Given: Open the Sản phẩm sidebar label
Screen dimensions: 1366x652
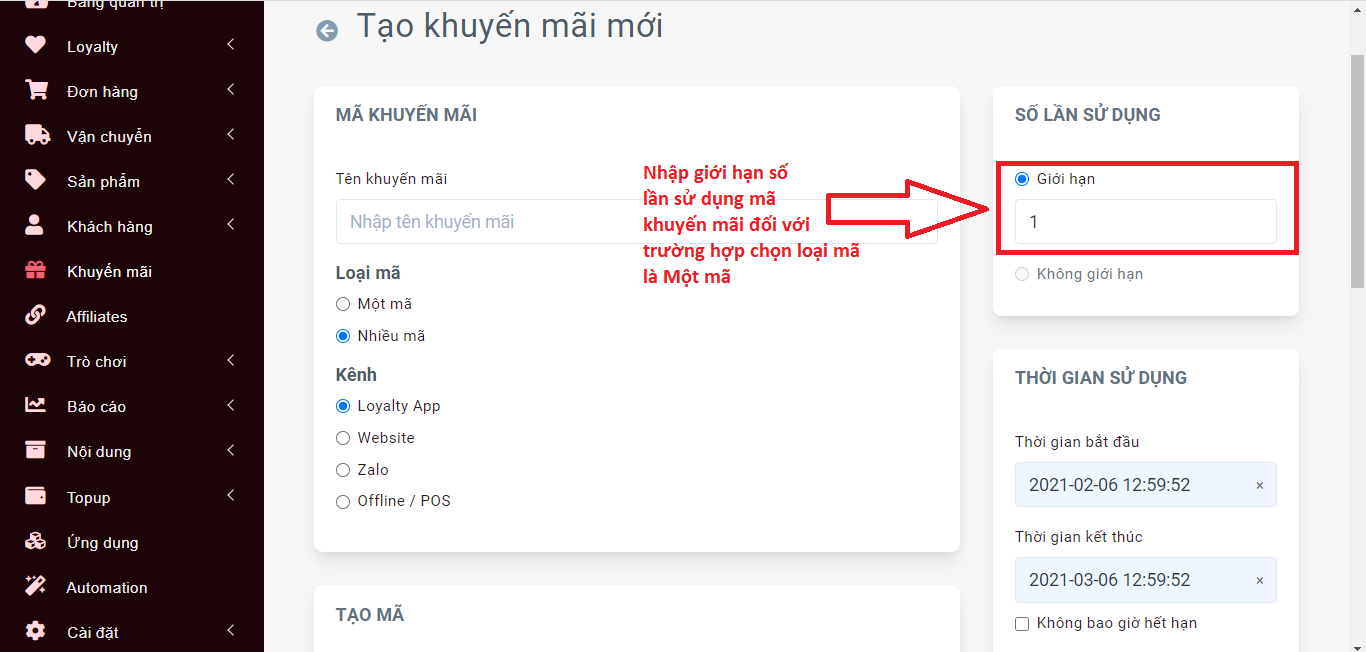Looking at the screenshot, I should pyautogui.click(x=103, y=182).
